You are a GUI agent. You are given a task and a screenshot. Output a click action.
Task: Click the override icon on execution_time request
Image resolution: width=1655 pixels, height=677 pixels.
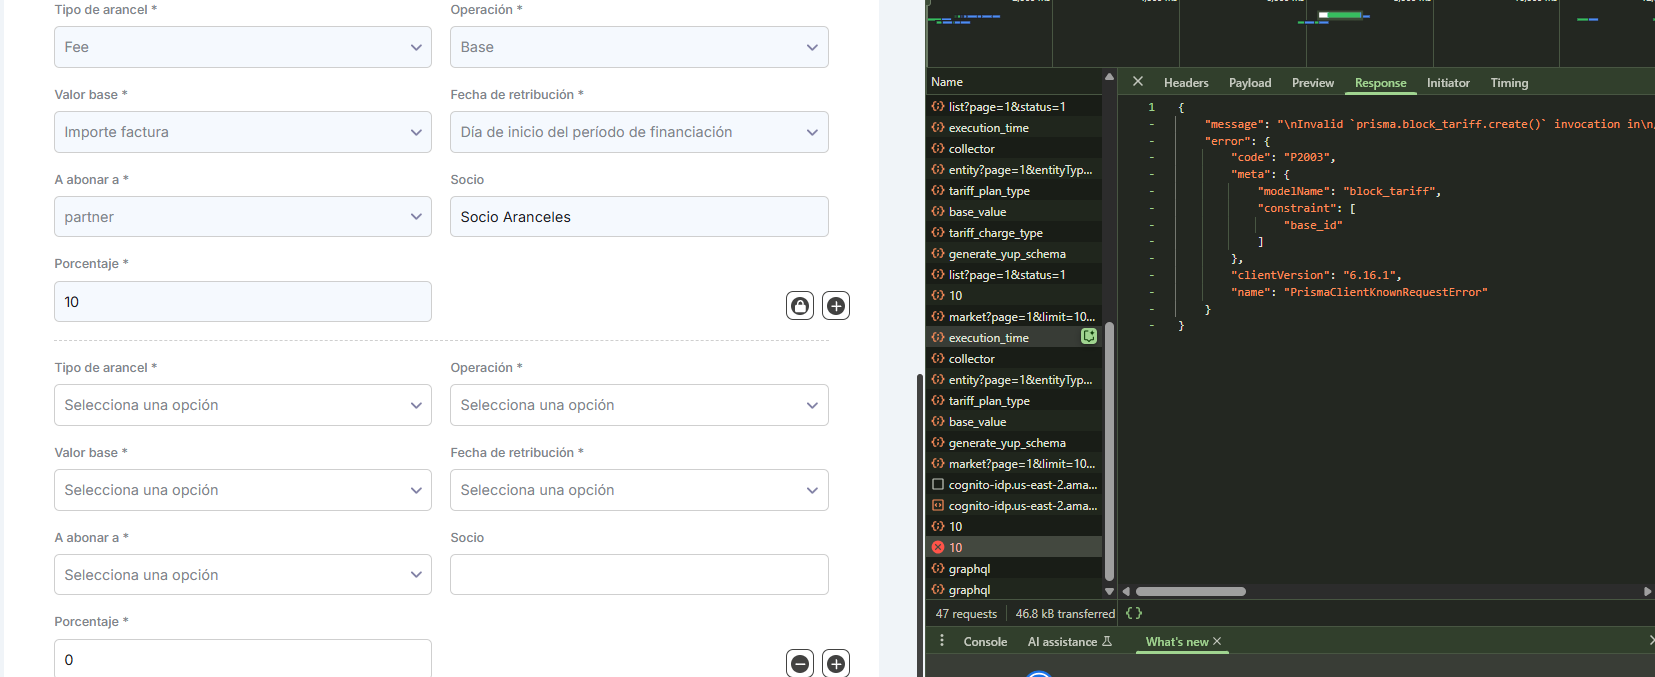coord(1089,337)
